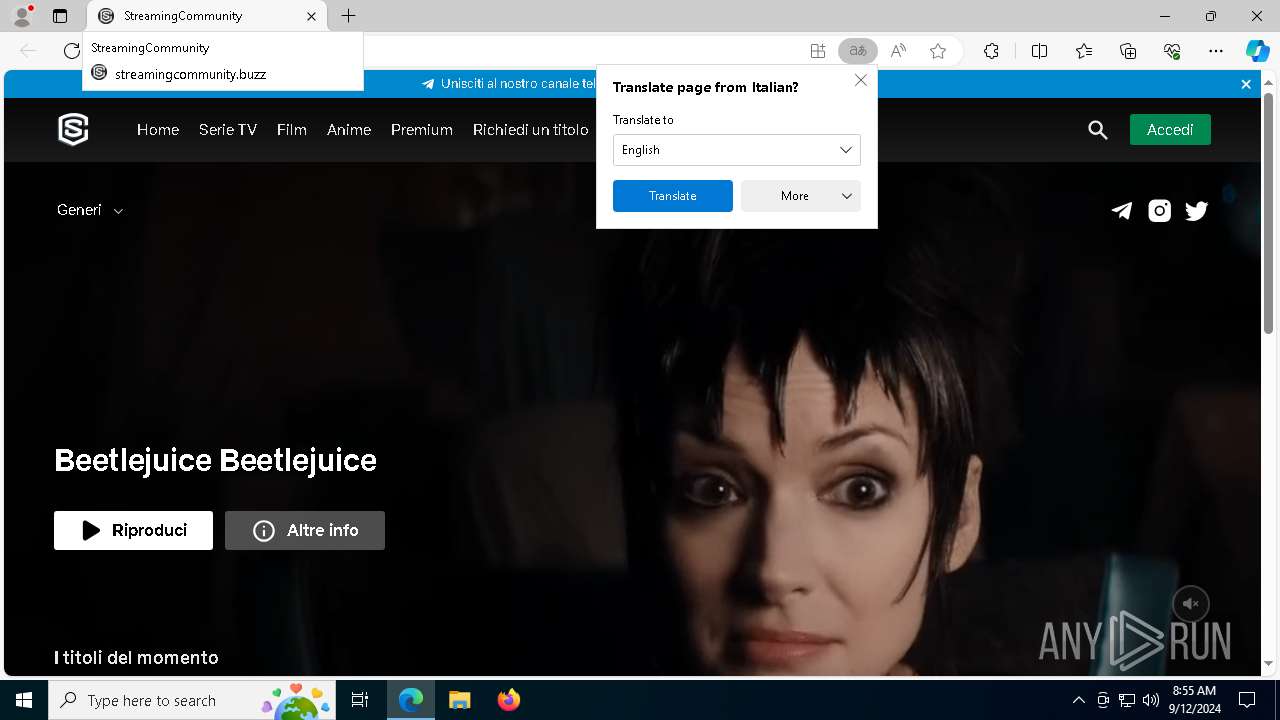This screenshot has height=720, width=1280.
Task: Select the streamingcommunity.buzz address suggestion
Action: (223, 74)
